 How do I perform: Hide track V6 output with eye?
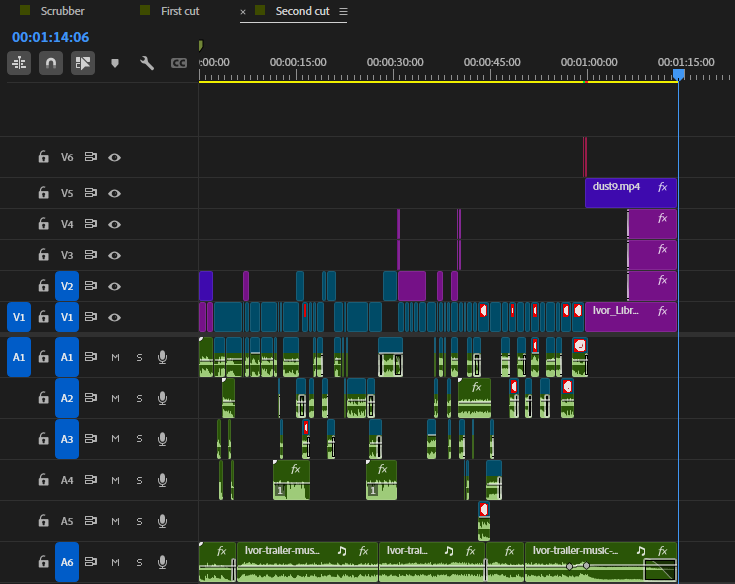click(x=114, y=157)
